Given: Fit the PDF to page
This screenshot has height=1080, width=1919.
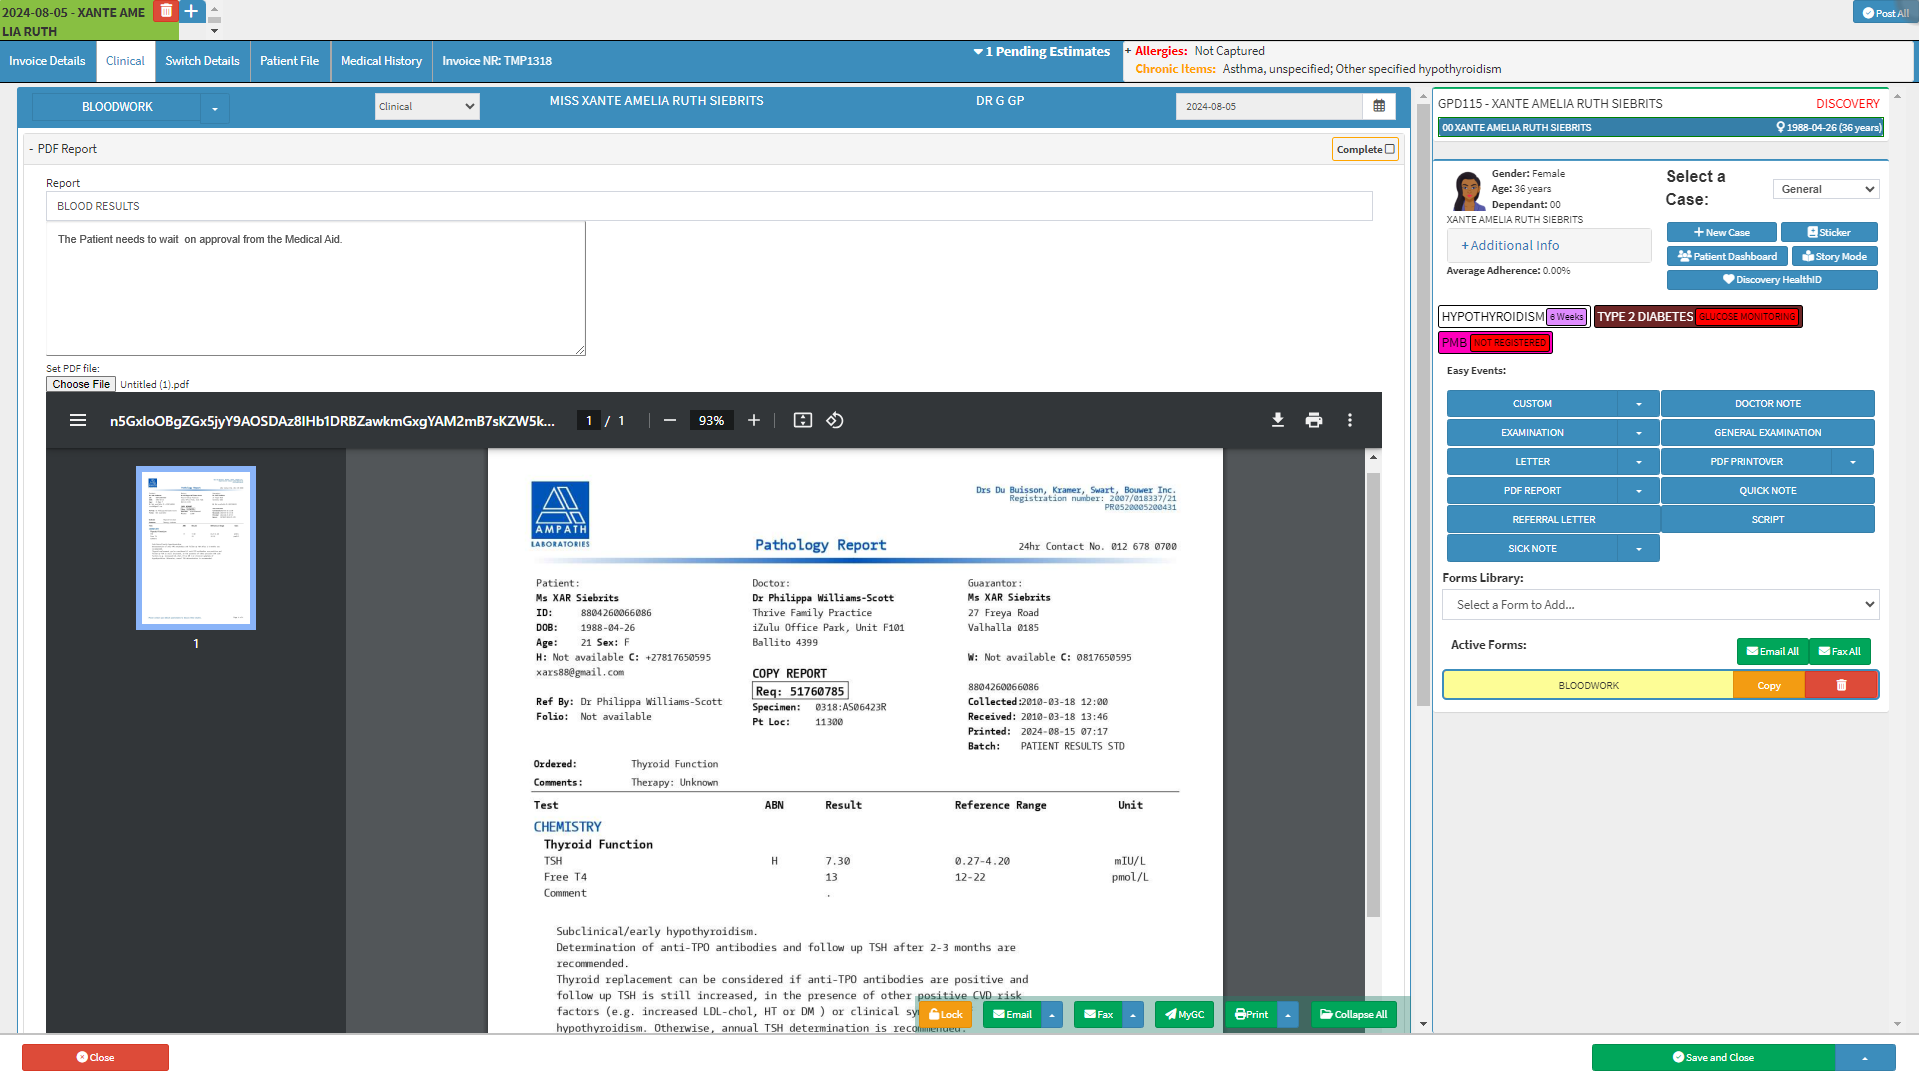Looking at the screenshot, I should pyautogui.click(x=802, y=421).
